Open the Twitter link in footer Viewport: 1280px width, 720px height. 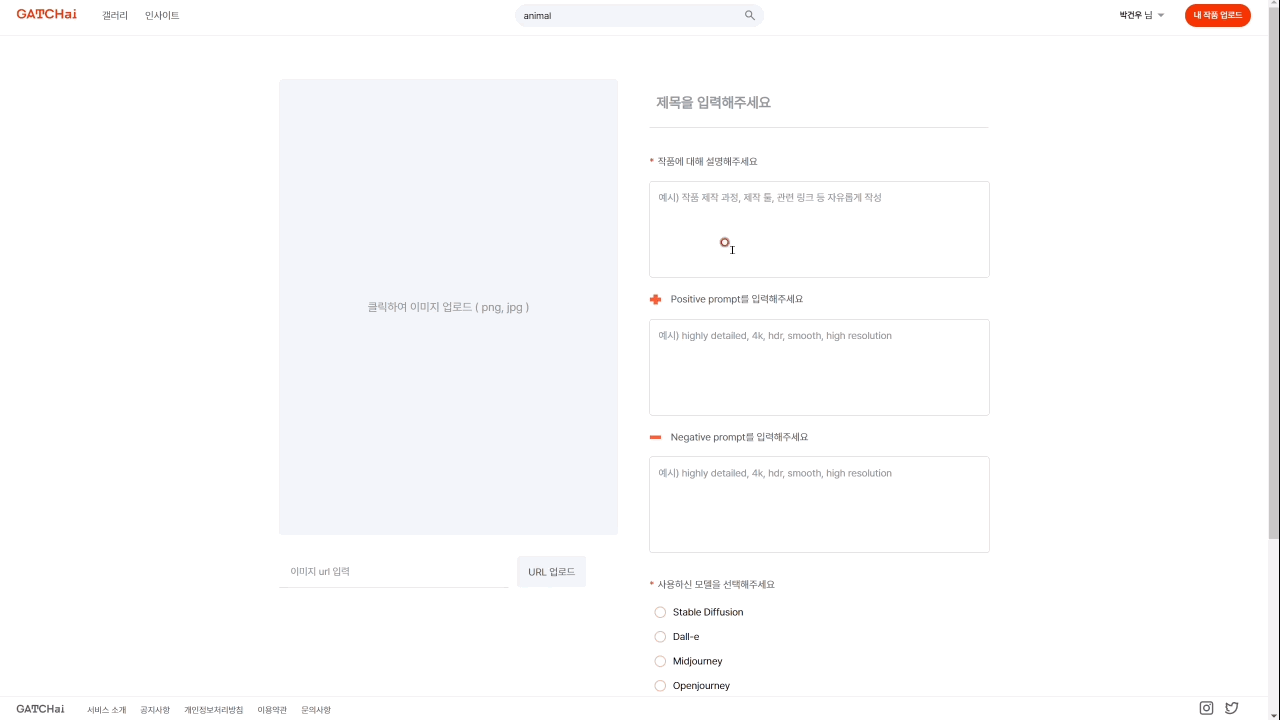click(1231, 708)
